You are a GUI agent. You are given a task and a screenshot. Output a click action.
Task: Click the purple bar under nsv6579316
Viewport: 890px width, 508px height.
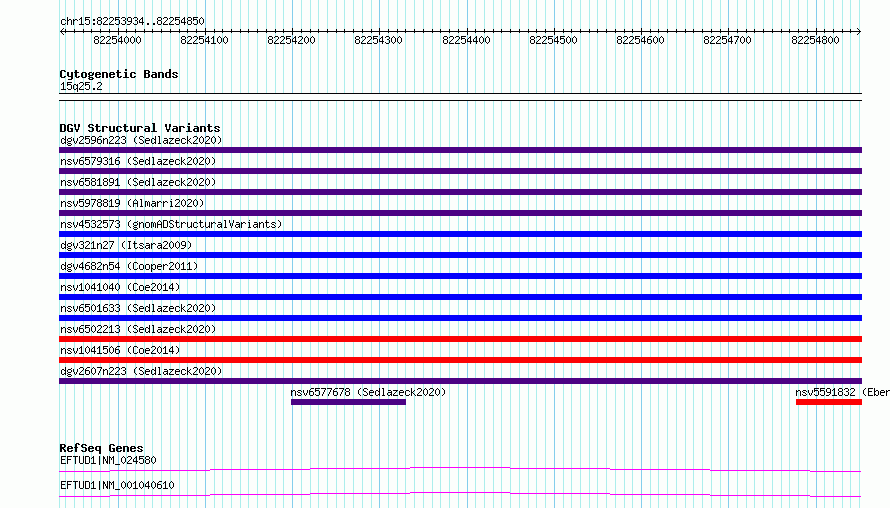click(460, 171)
